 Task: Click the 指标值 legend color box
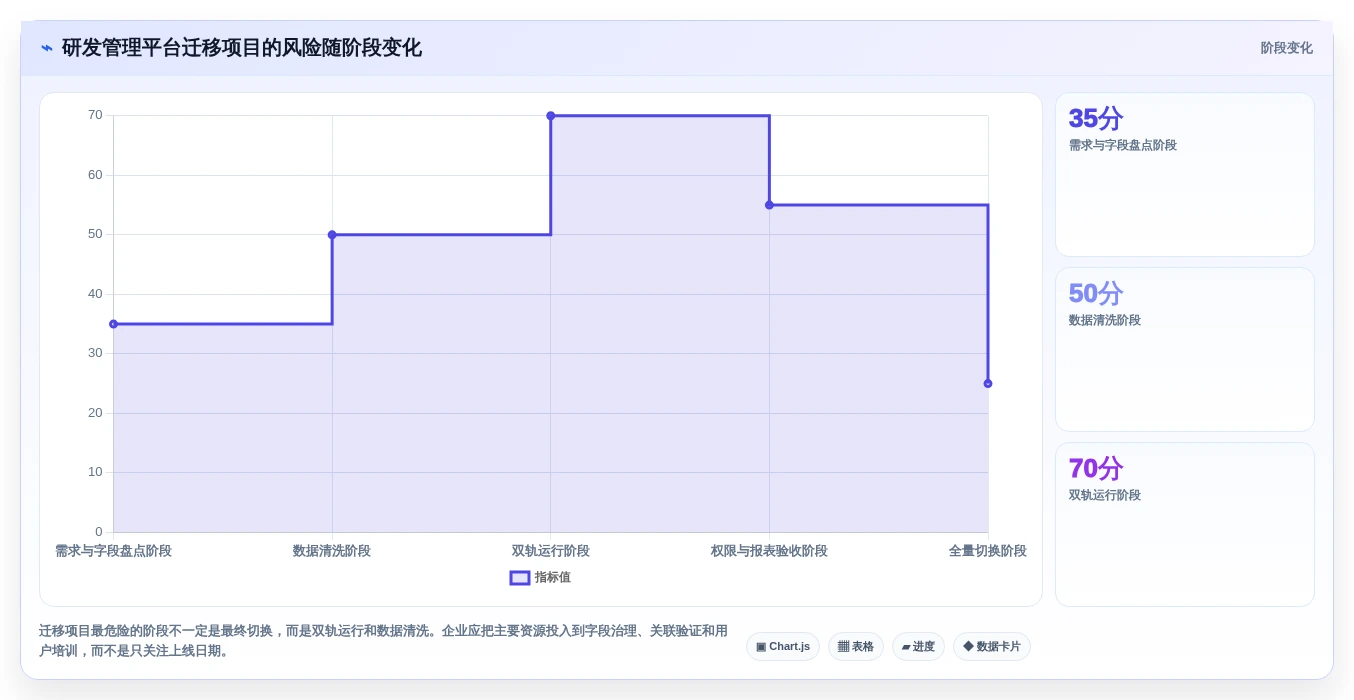pos(520,577)
